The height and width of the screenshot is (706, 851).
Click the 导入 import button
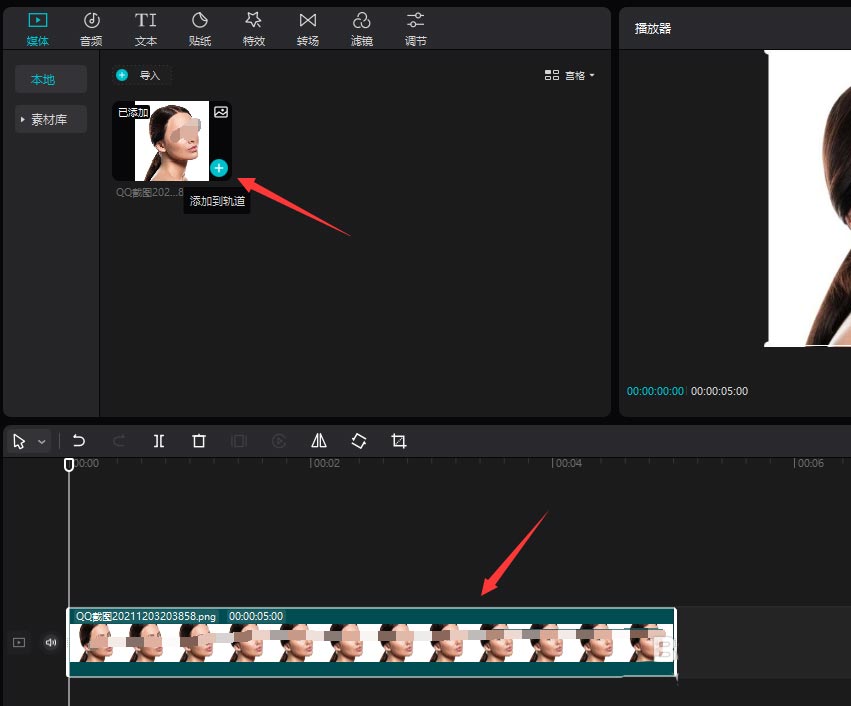tap(141, 75)
